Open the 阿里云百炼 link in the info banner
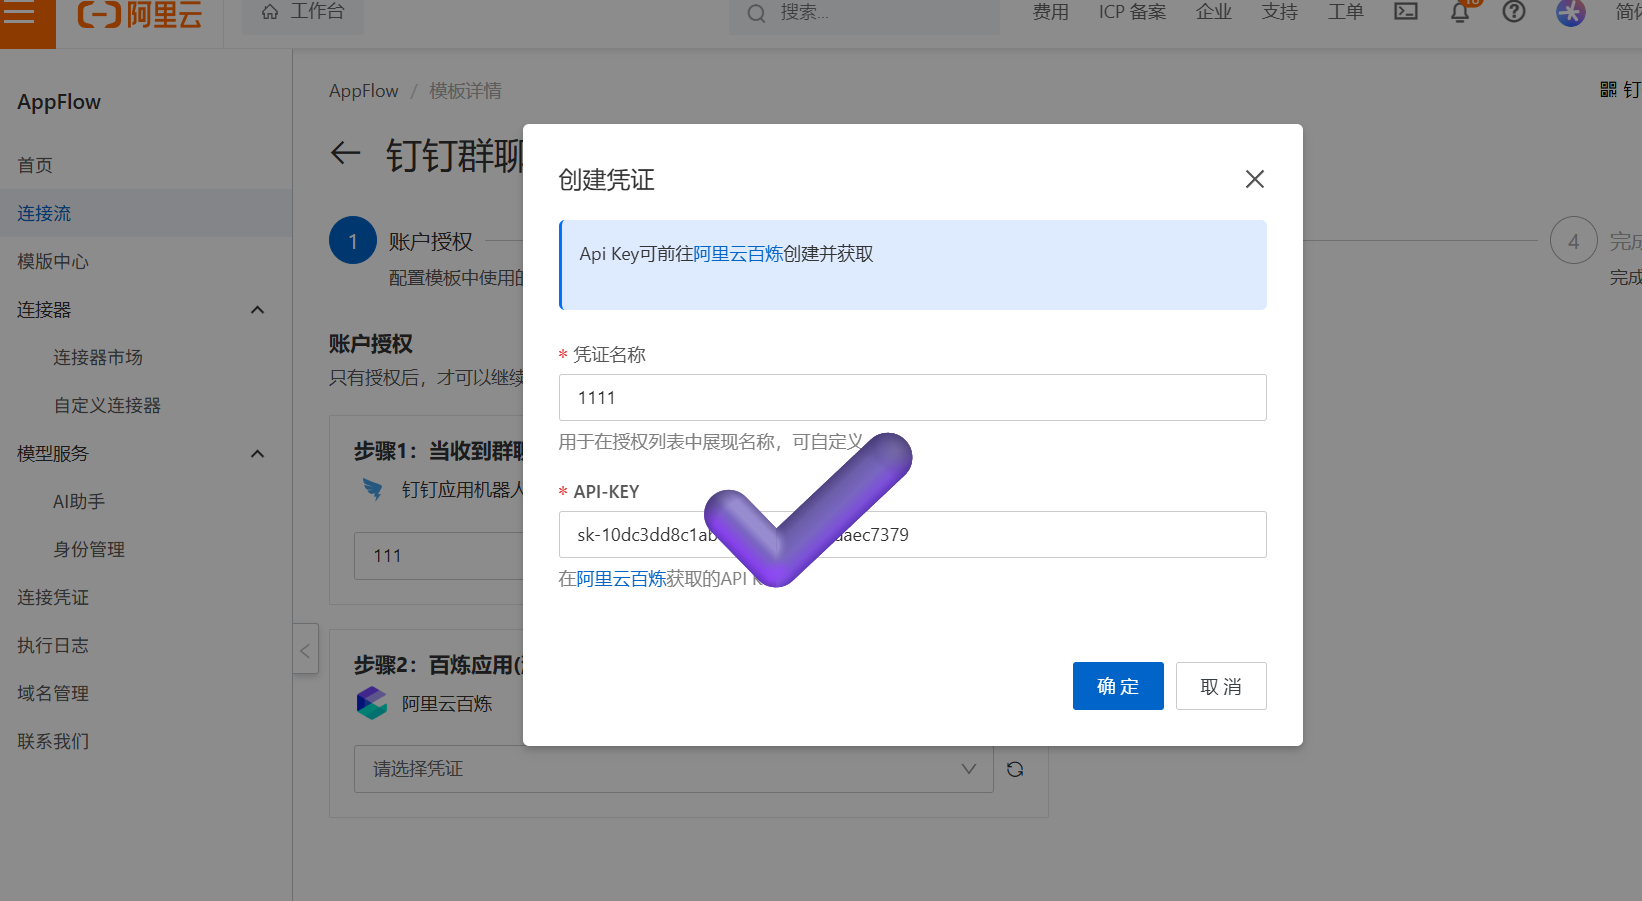The image size is (1642, 901). [738, 254]
